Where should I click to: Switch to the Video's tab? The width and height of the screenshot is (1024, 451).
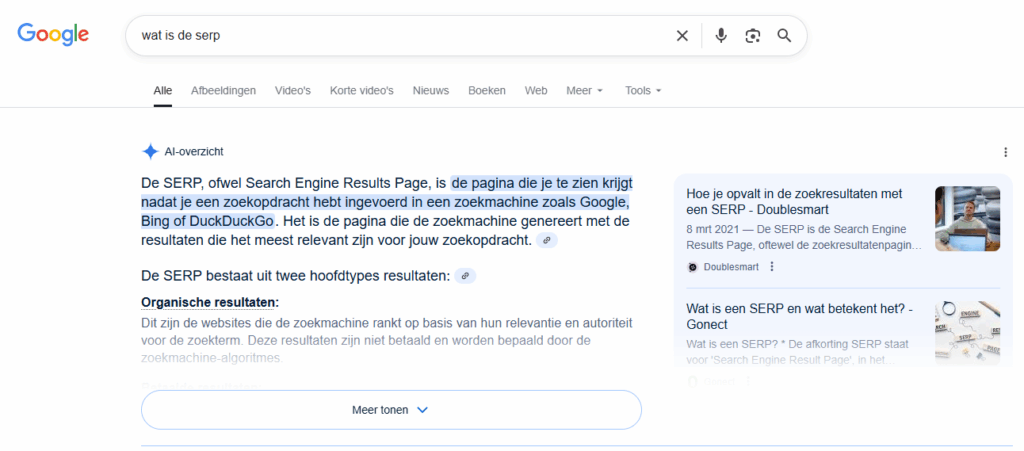(x=293, y=91)
